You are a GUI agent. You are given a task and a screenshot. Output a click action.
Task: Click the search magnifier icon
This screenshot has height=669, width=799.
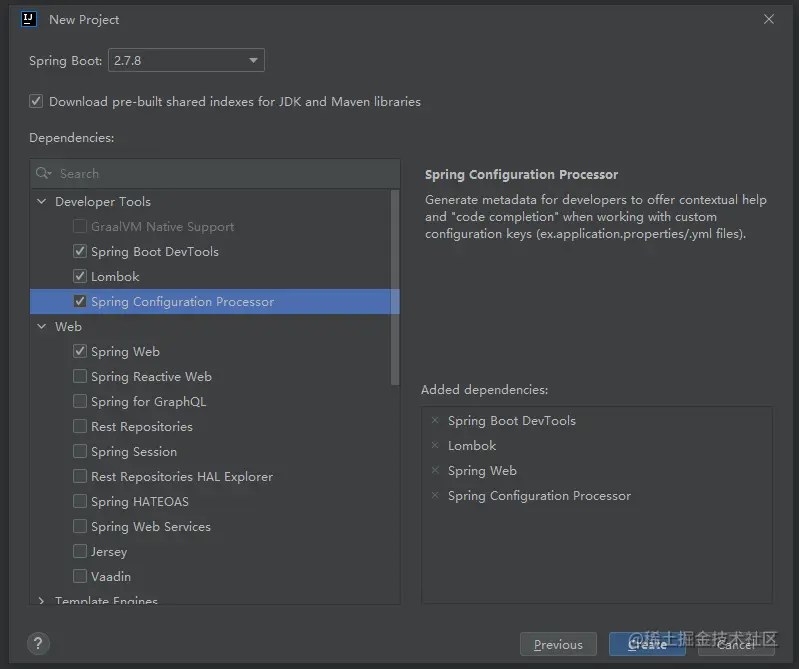coord(43,173)
